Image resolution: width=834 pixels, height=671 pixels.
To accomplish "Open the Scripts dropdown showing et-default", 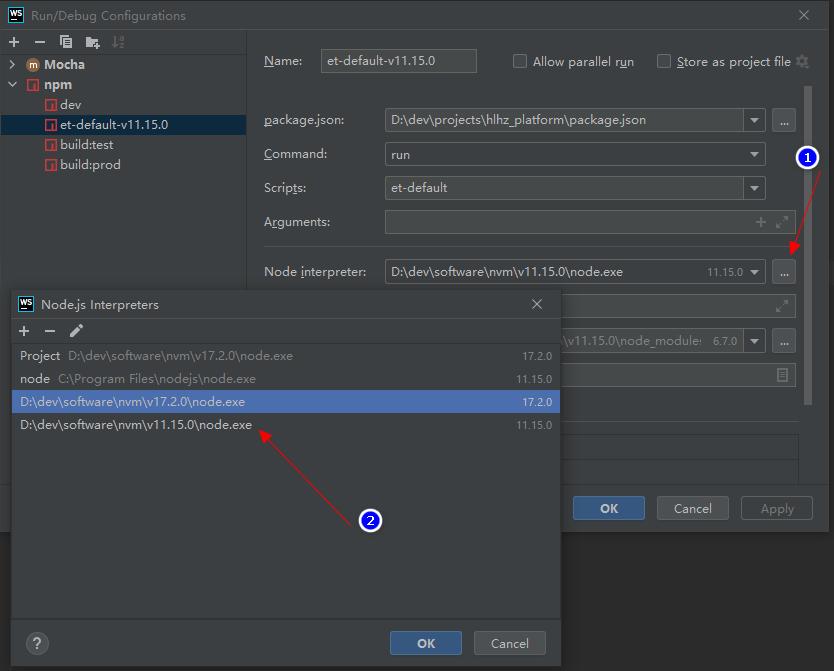I will 754,188.
